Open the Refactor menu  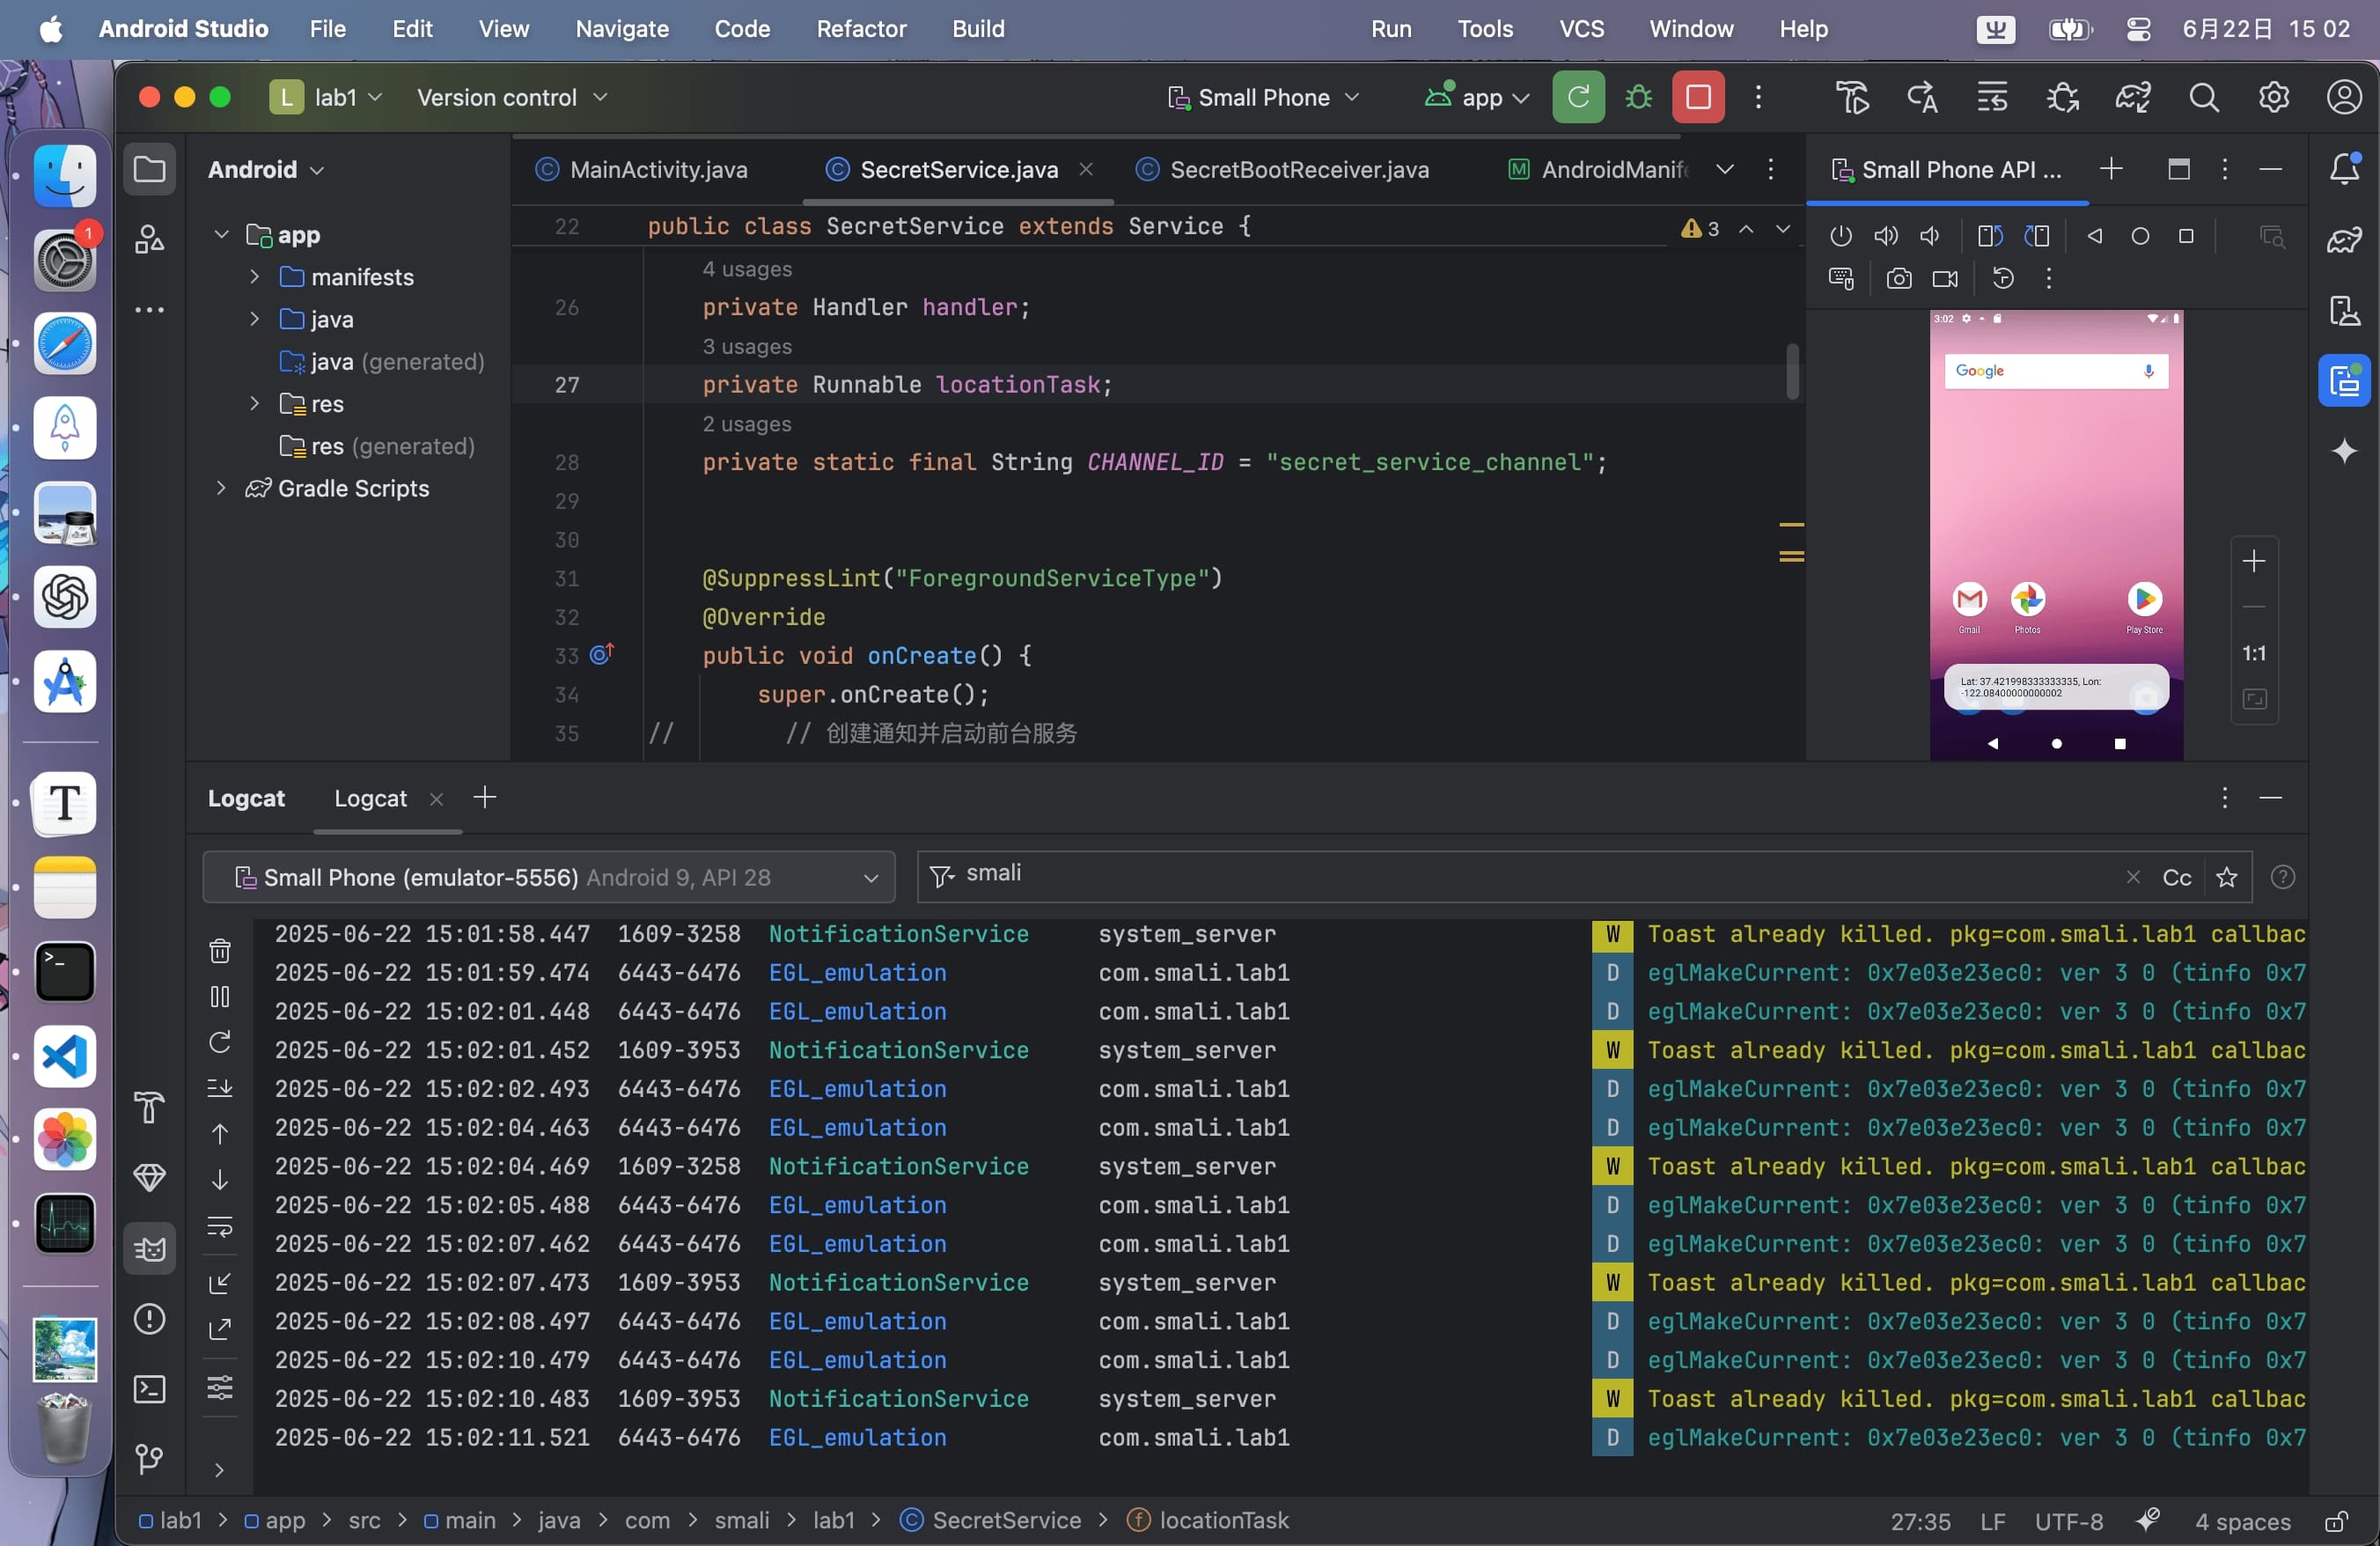tap(860, 28)
